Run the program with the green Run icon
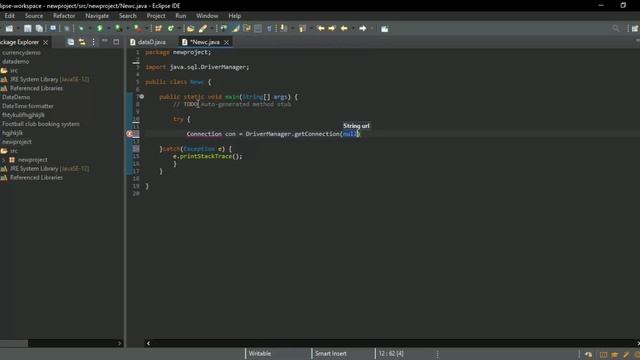Image resolution: width=640 pixels, height=360 pixels. click(100, 28)
